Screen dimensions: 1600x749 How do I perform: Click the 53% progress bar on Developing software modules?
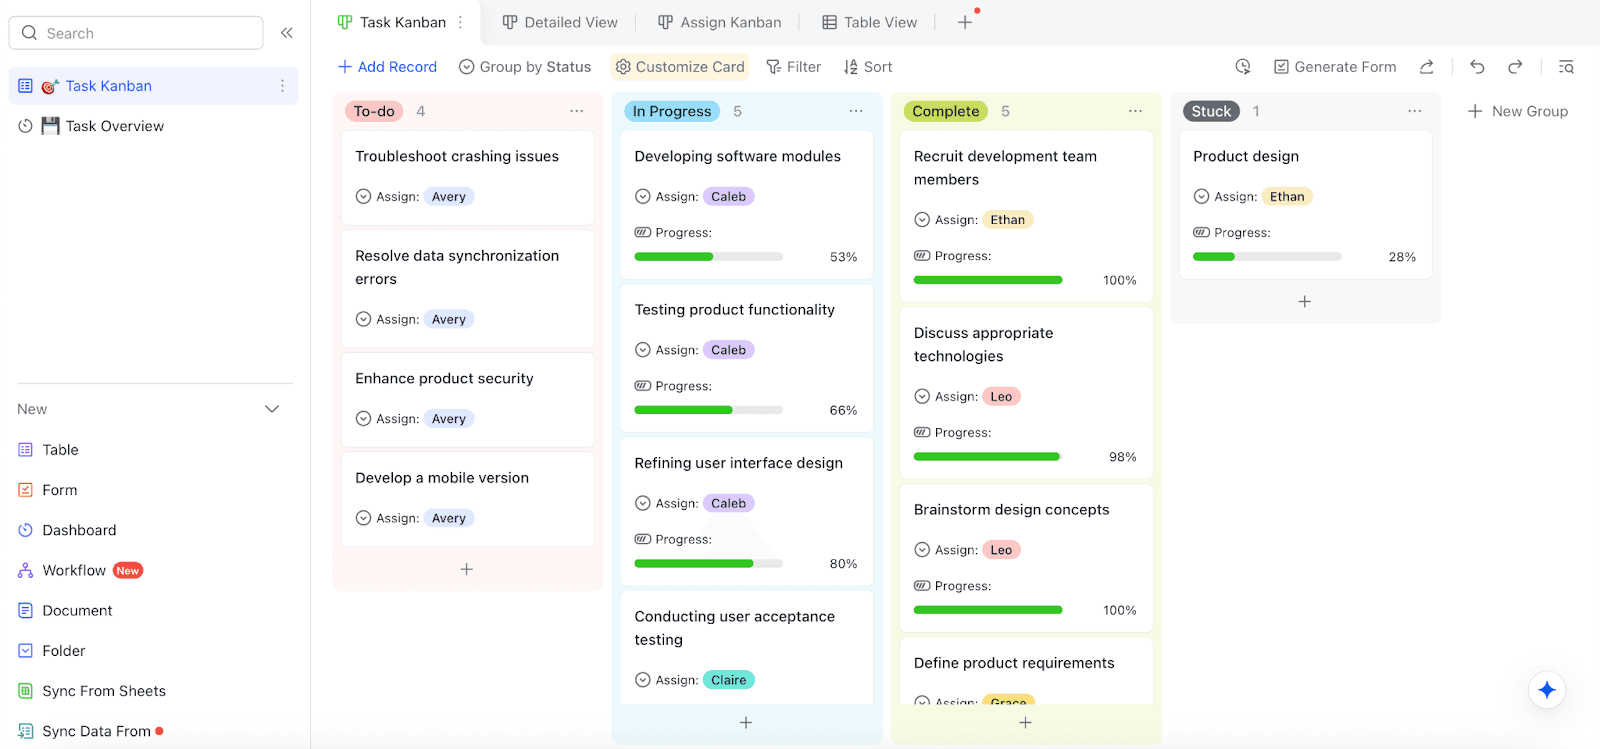(x=709, y=257)
